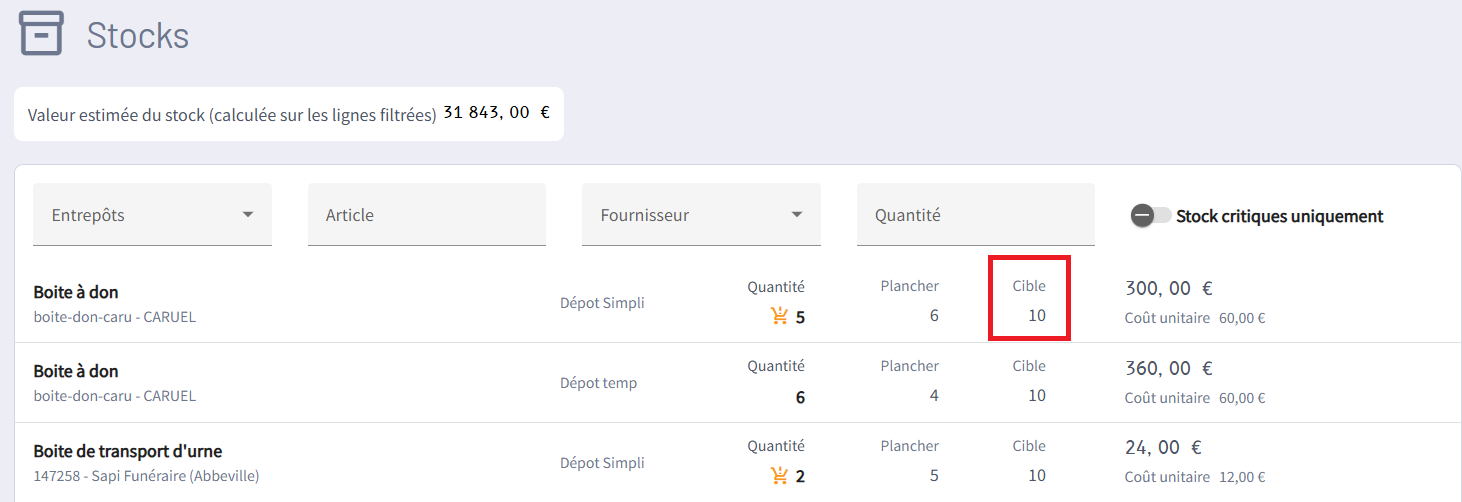
Task: Click Plancher value 6 of first row
Action: click(x=934, y=316)
